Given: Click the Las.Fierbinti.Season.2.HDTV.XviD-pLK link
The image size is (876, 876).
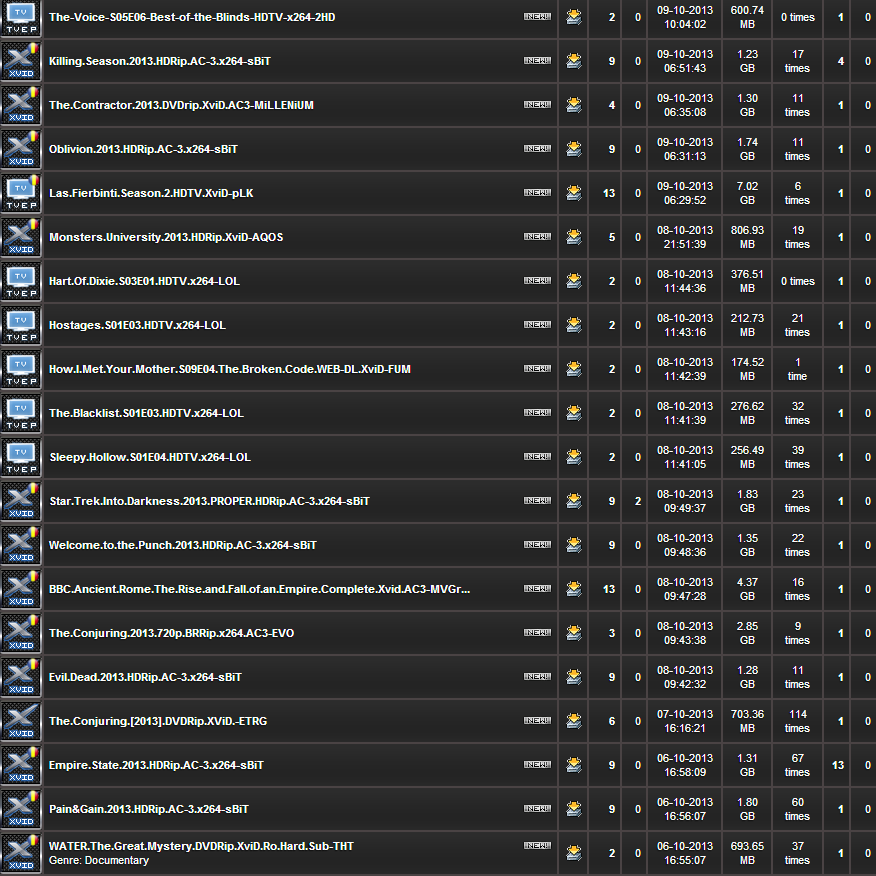Looking at the screenshot, I should pos(151,193).
